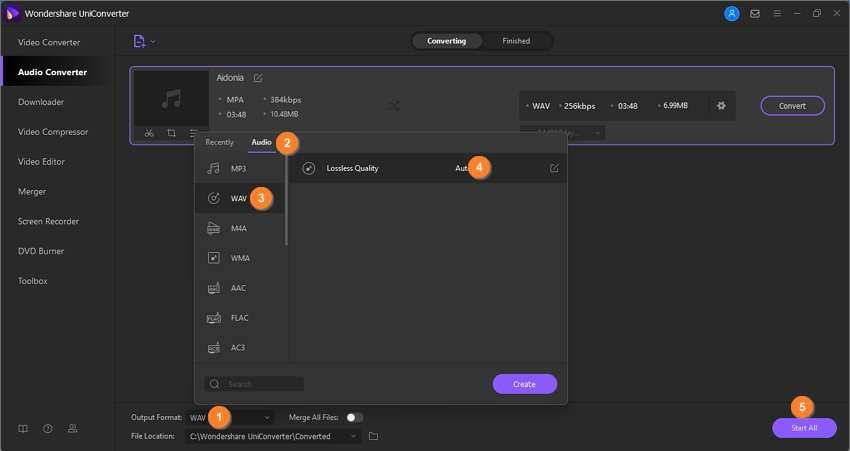Click the MPA source format label
The height and width of the screenshot is (451, 850).
pyautogui.click(x=235, y=100)
